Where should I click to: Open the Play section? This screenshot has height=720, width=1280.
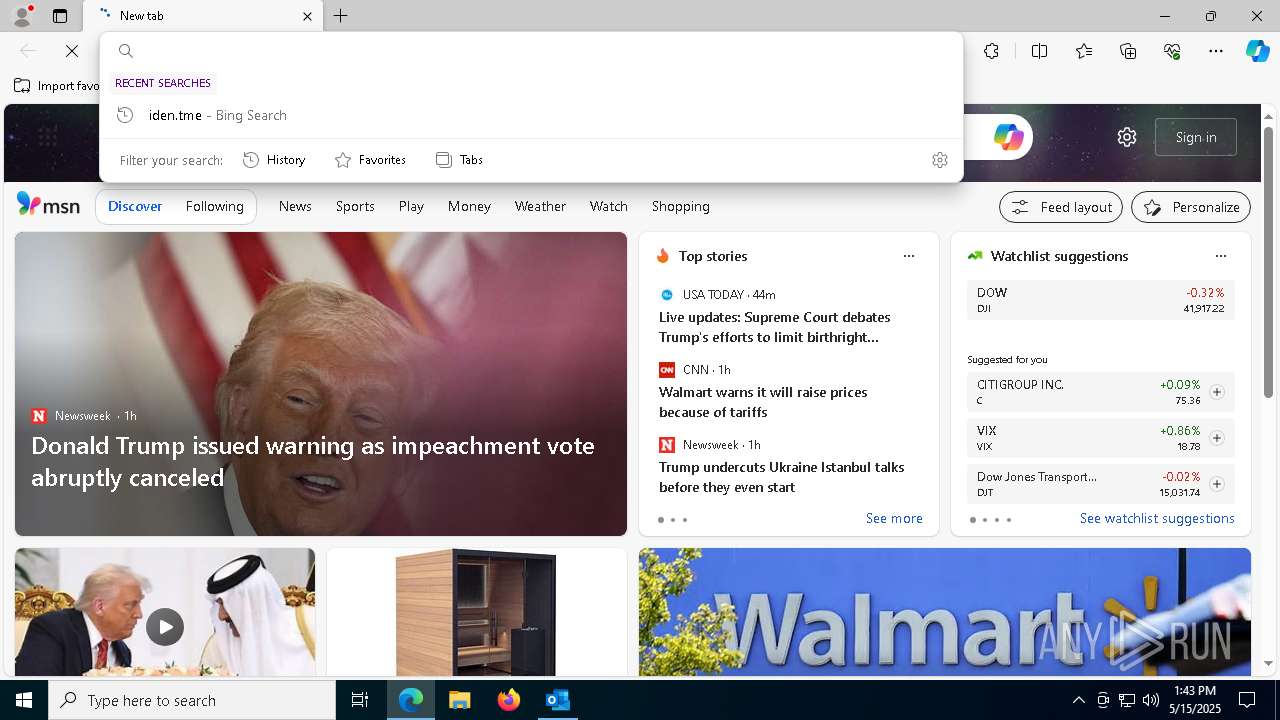tap(411, 206)
